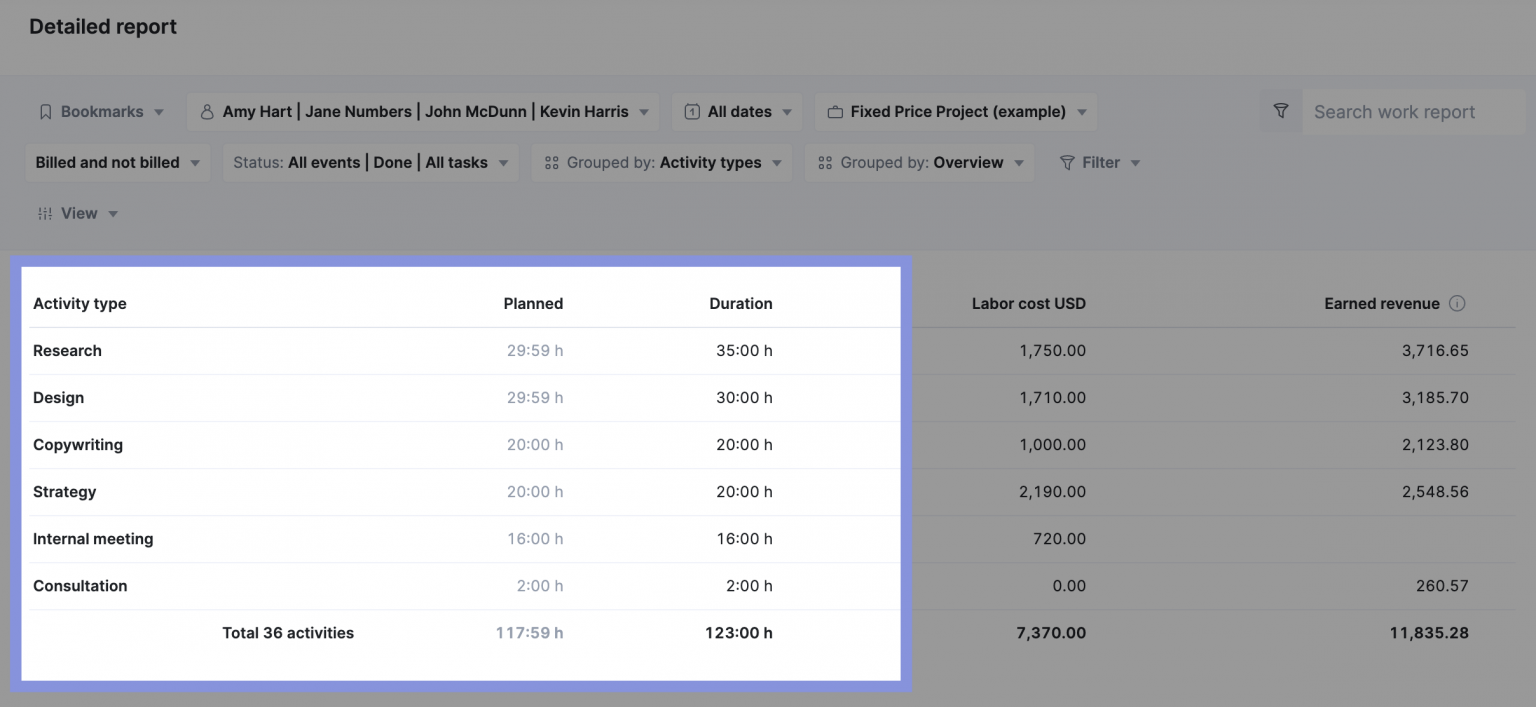The width and height of the screenshot is (1536, 707).
Task: Select the funnel icon on the Filter control
Action: (x=1068, y=162)
